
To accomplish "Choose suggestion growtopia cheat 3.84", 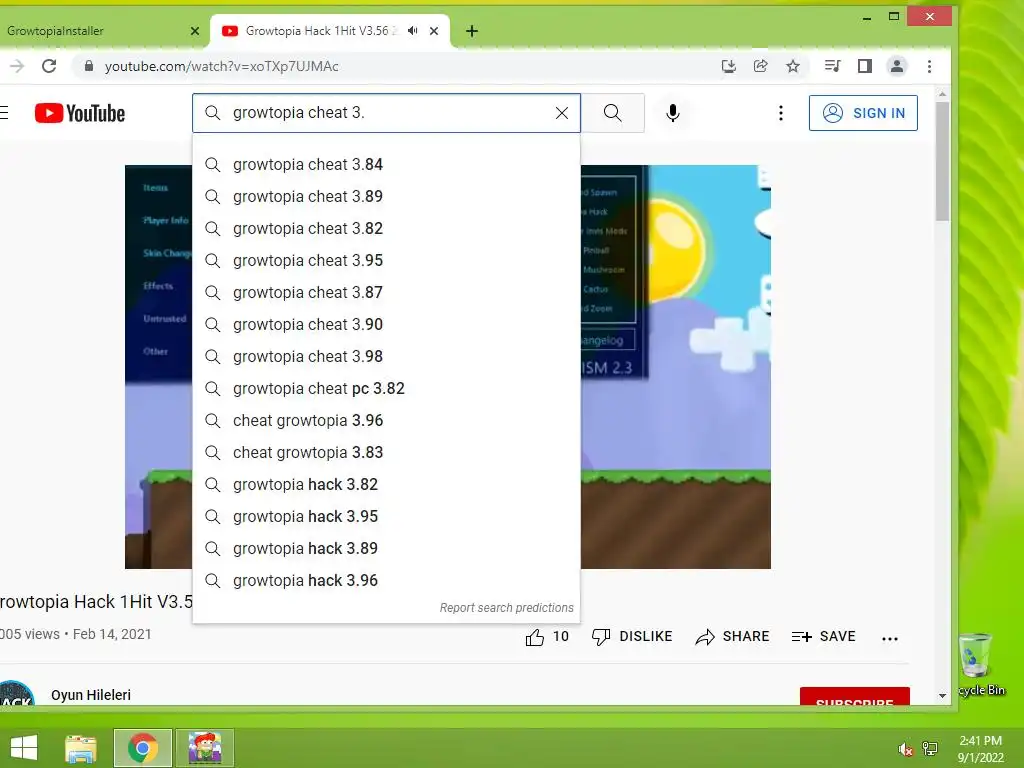I will pos(386,165).
